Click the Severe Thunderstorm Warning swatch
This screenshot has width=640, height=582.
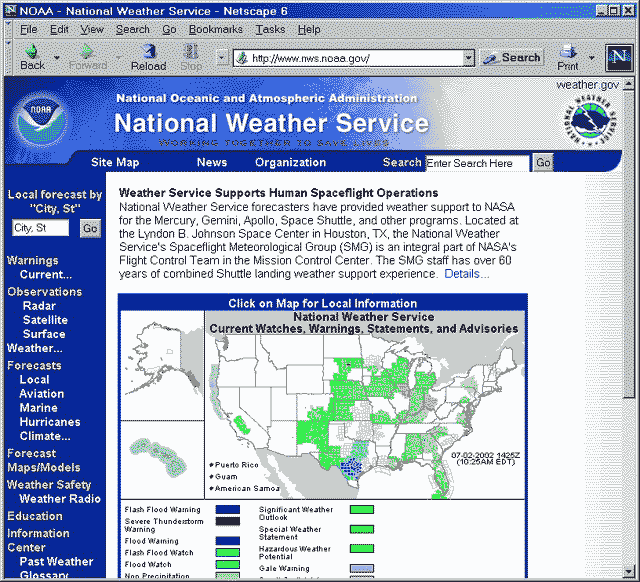pos(228,521)
